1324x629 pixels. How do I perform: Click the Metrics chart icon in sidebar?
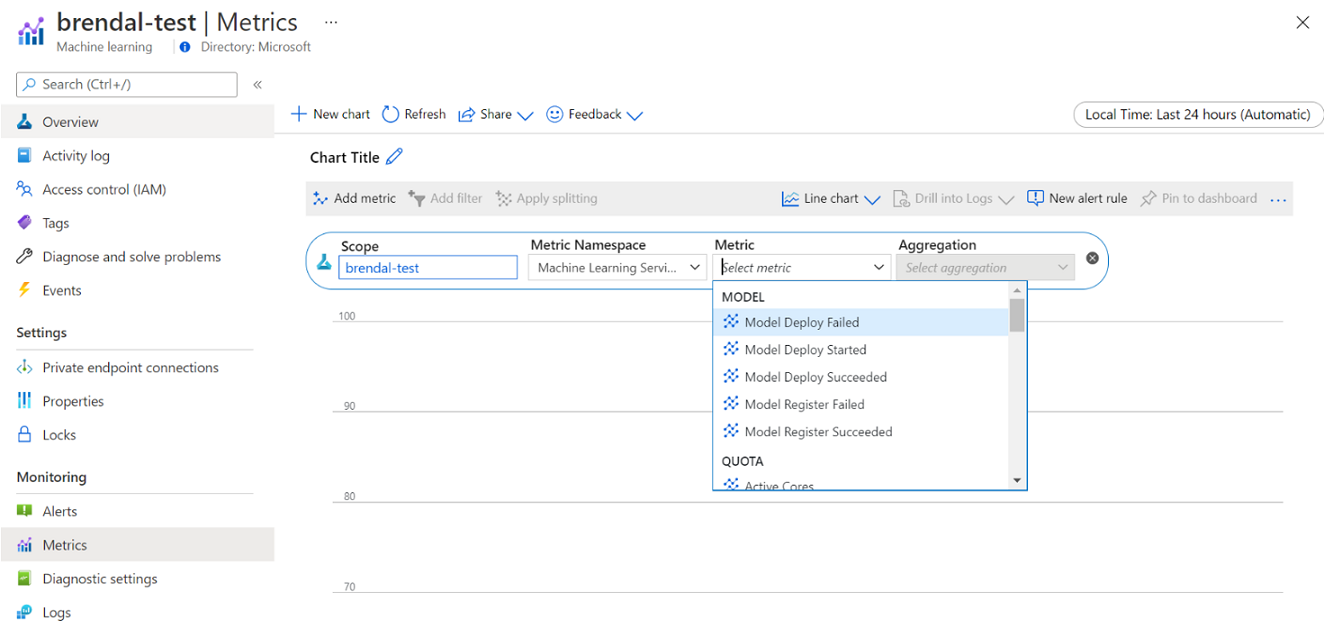click(25, 545)
